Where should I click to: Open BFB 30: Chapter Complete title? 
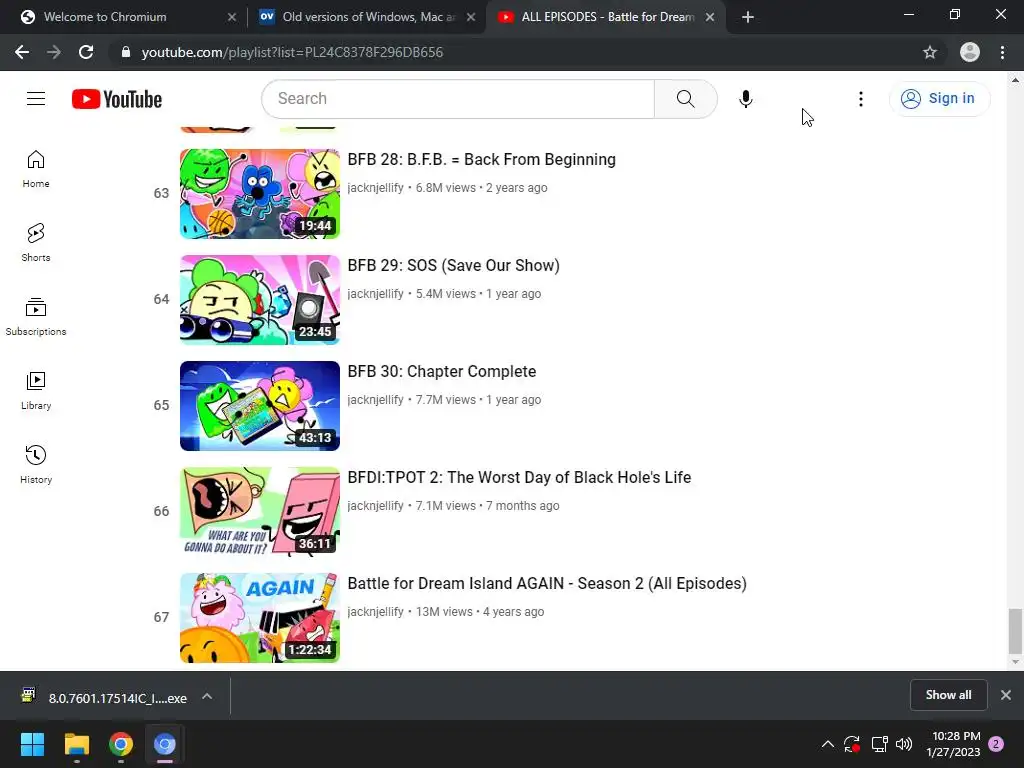point(441,371)
